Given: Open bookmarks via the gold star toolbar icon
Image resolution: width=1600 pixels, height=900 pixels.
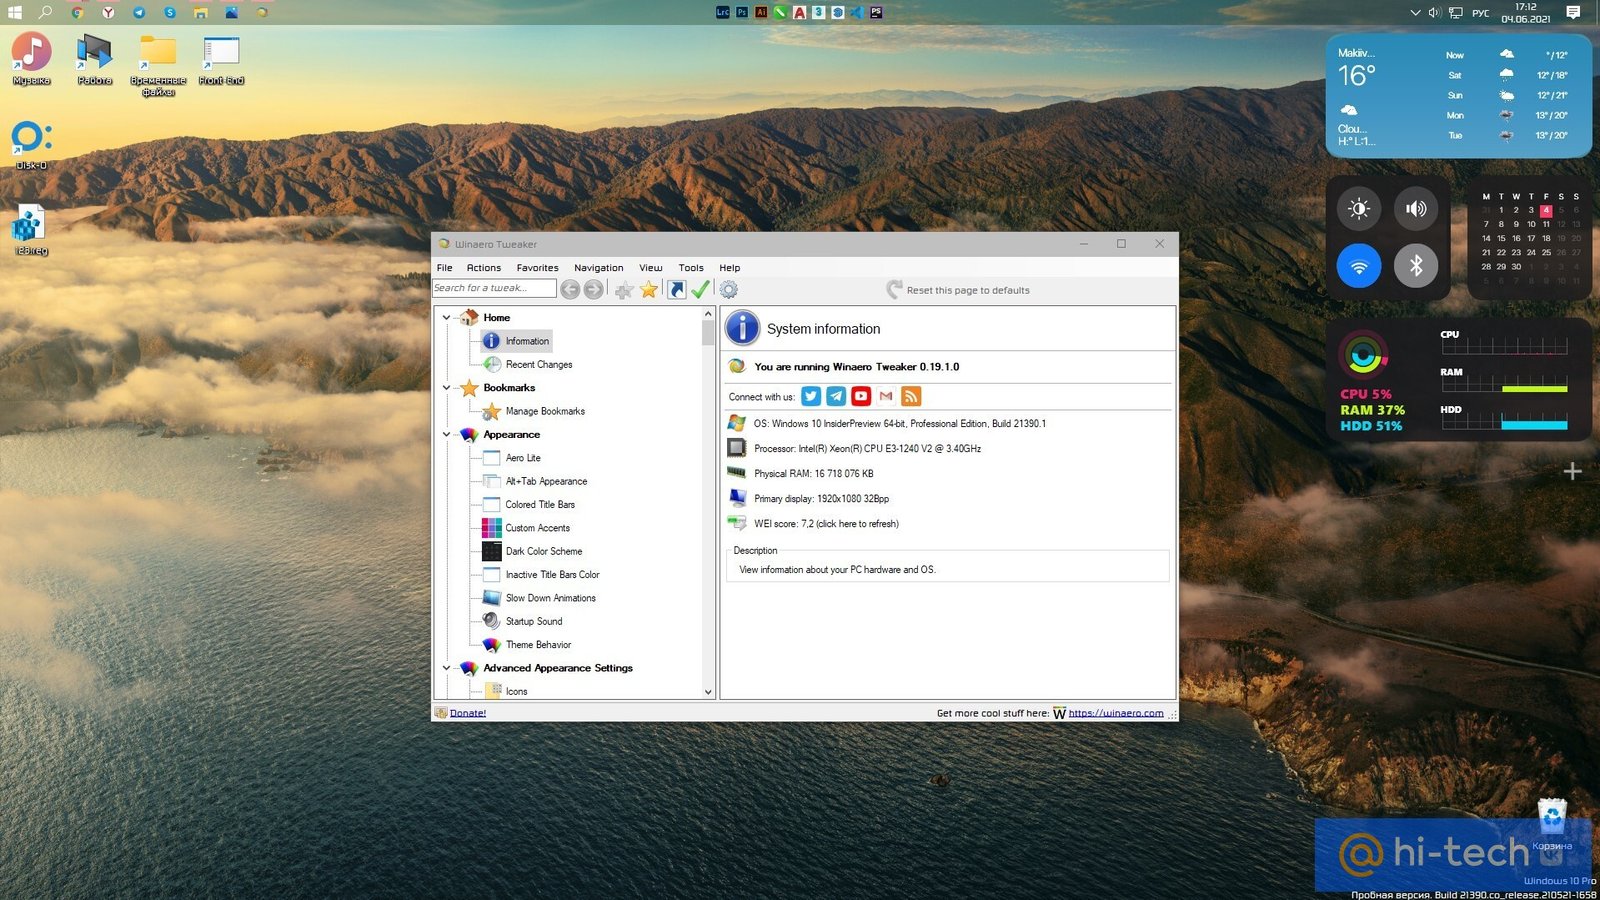Looking at the screenshot, I should [649, 289].
